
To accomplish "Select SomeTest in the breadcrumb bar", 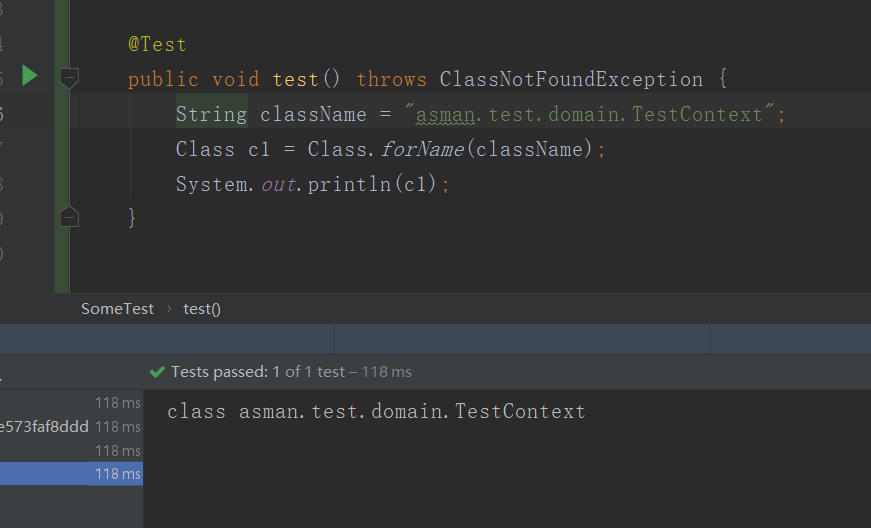I will [x=117, y=308].
